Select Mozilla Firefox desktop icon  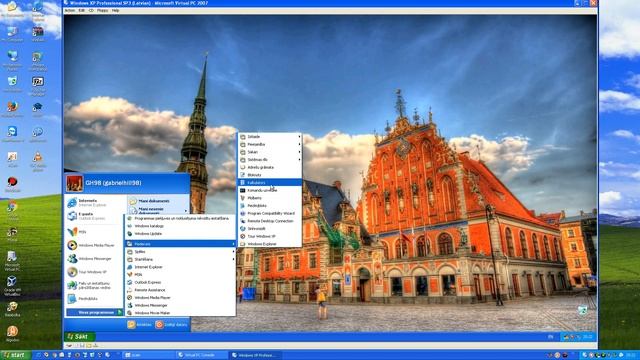click(12, 109)
